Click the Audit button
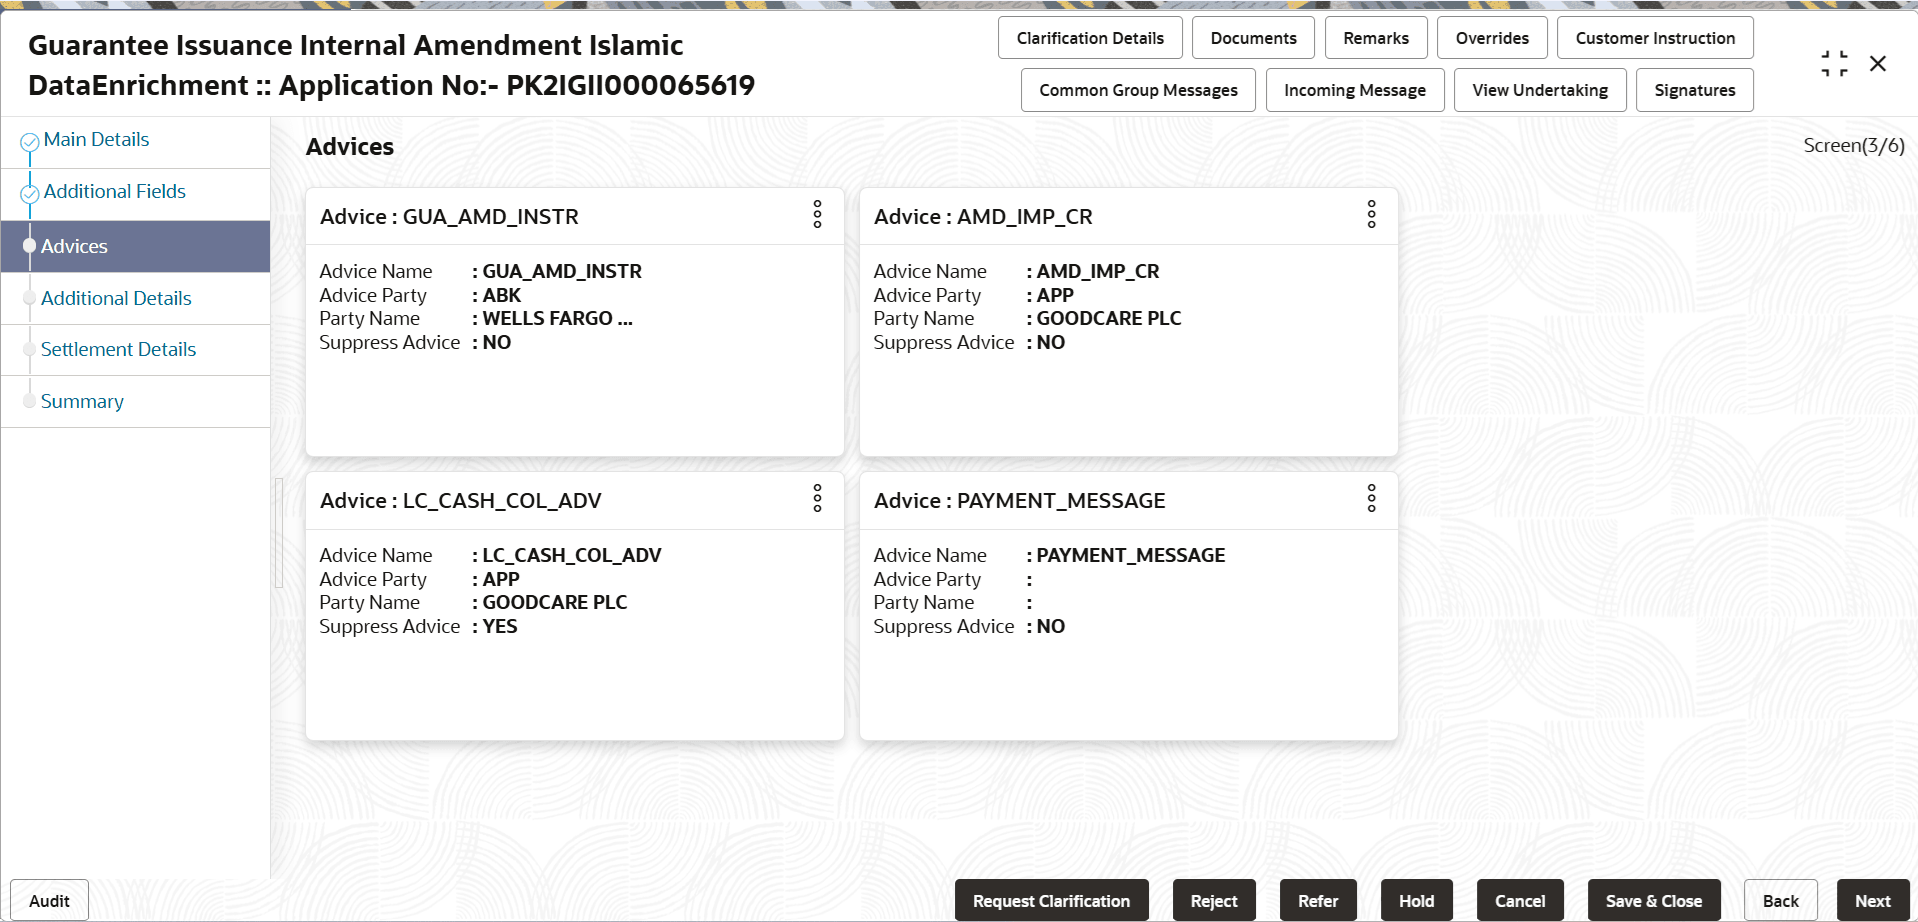This screenshot has width=1918, height=922. (49, 901)
